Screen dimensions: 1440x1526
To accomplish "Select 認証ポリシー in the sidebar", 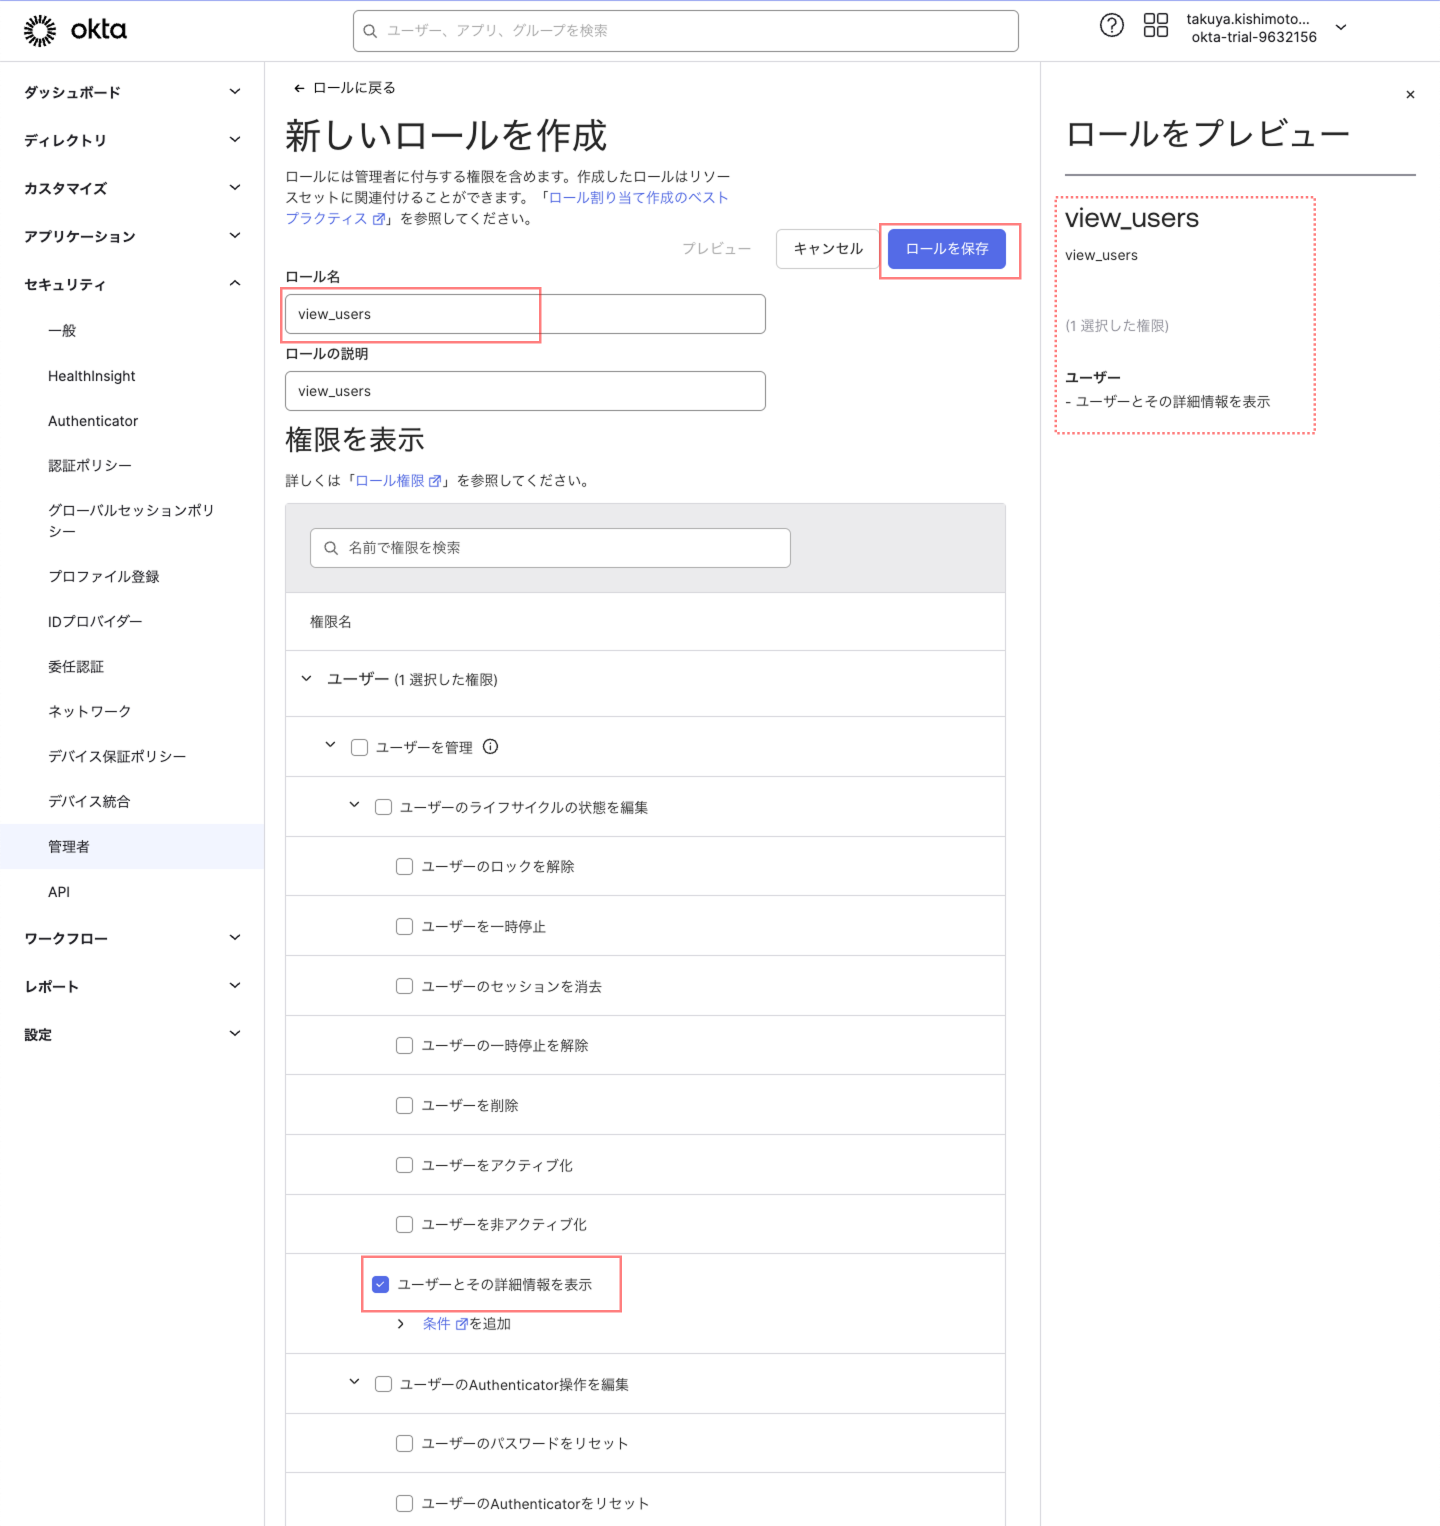I will 90,466.
